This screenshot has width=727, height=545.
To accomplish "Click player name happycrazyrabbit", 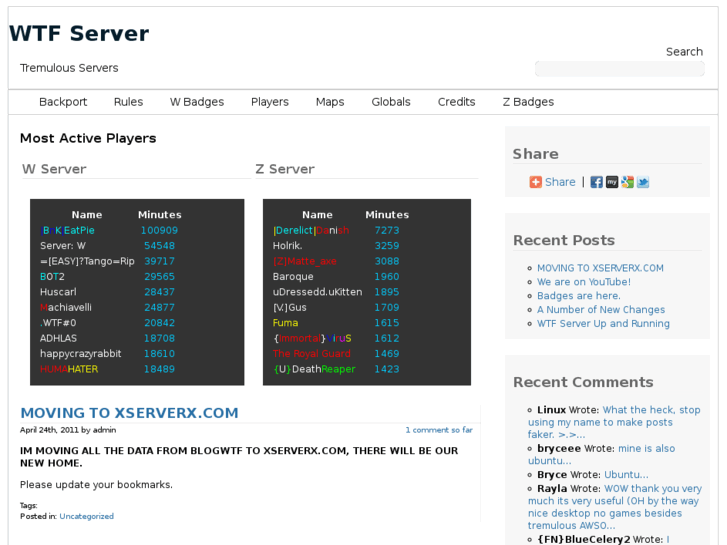I will pos(81,354).
